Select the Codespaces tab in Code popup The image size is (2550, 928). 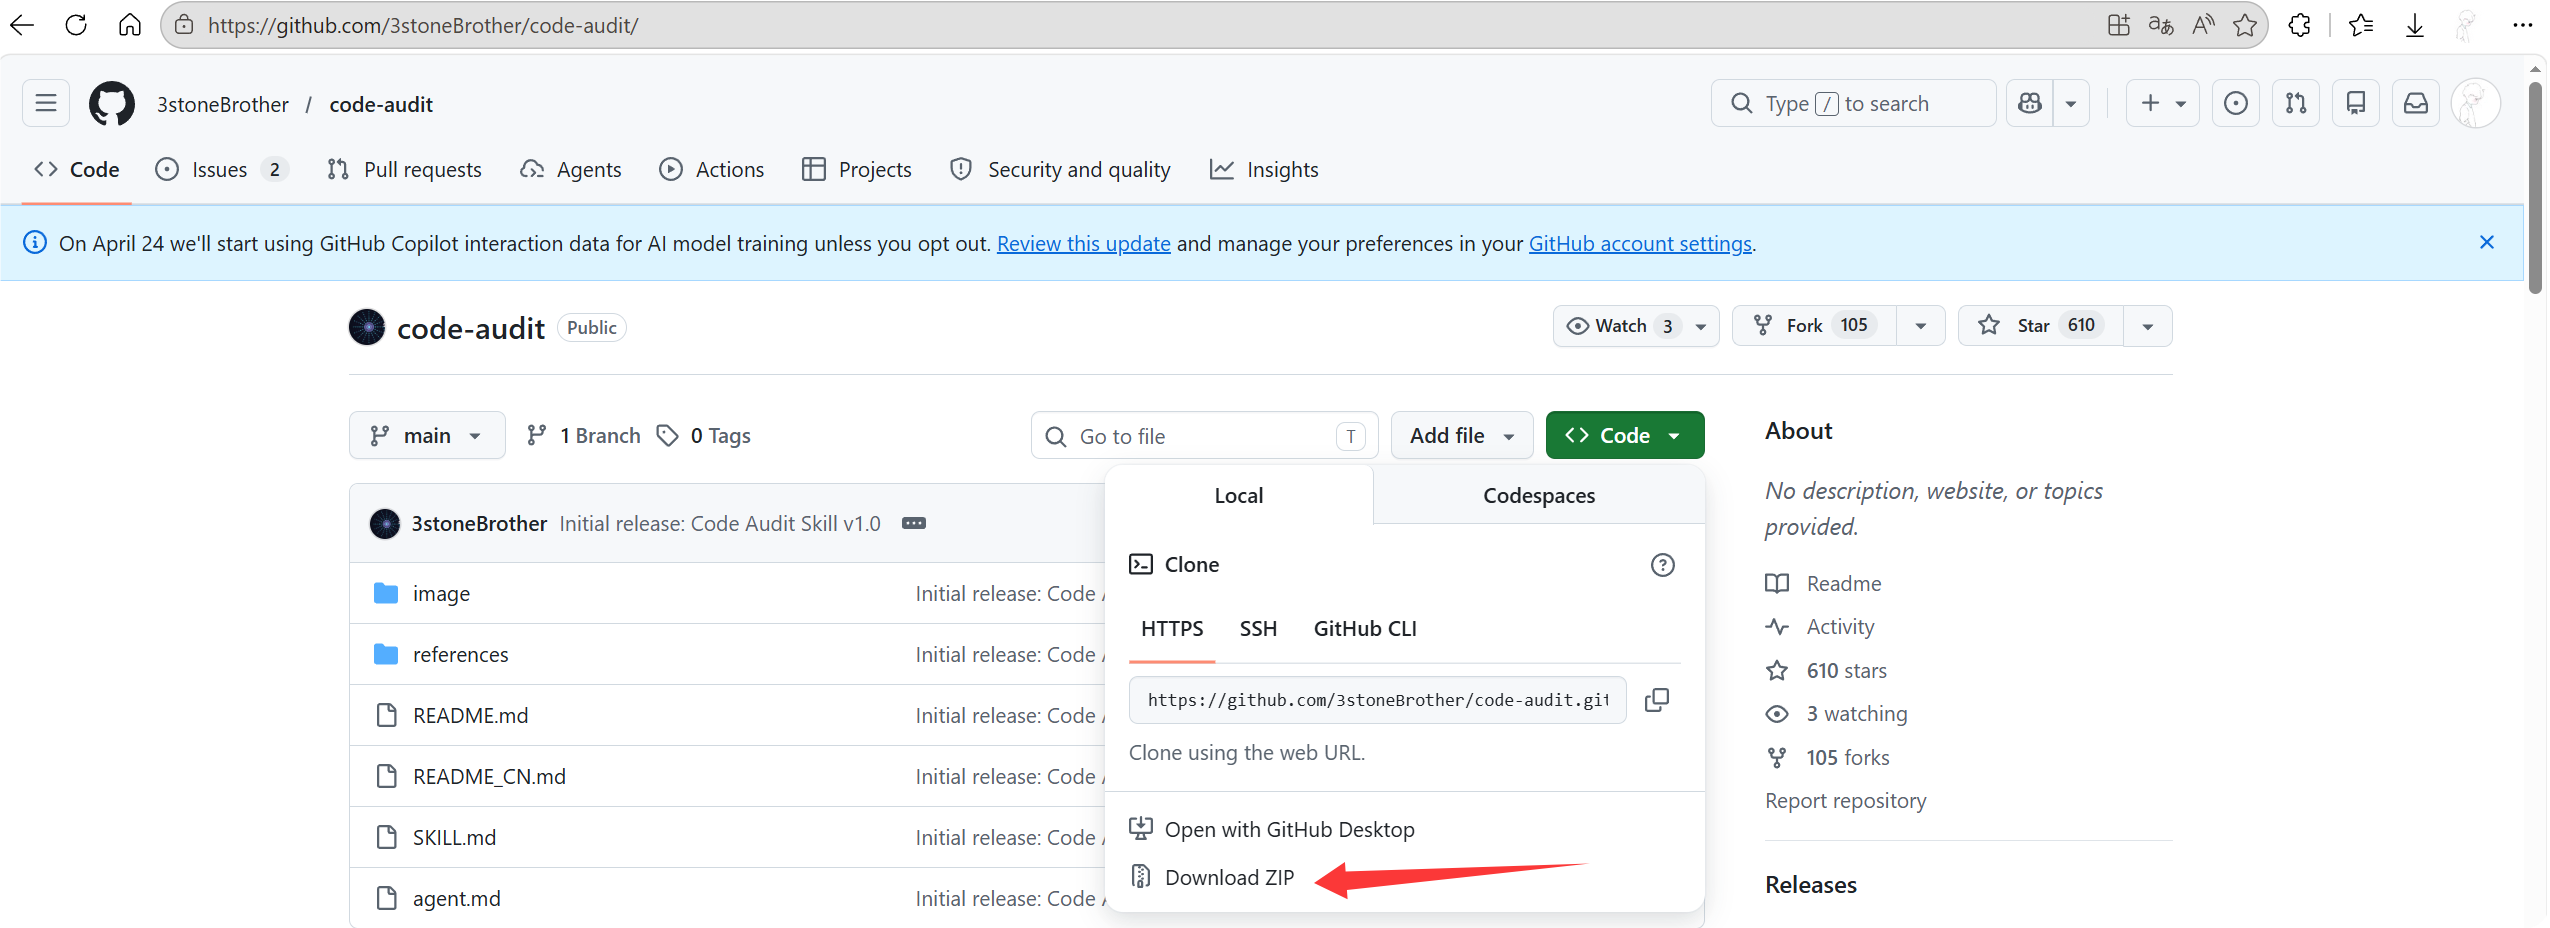(x=1539, y=496)
